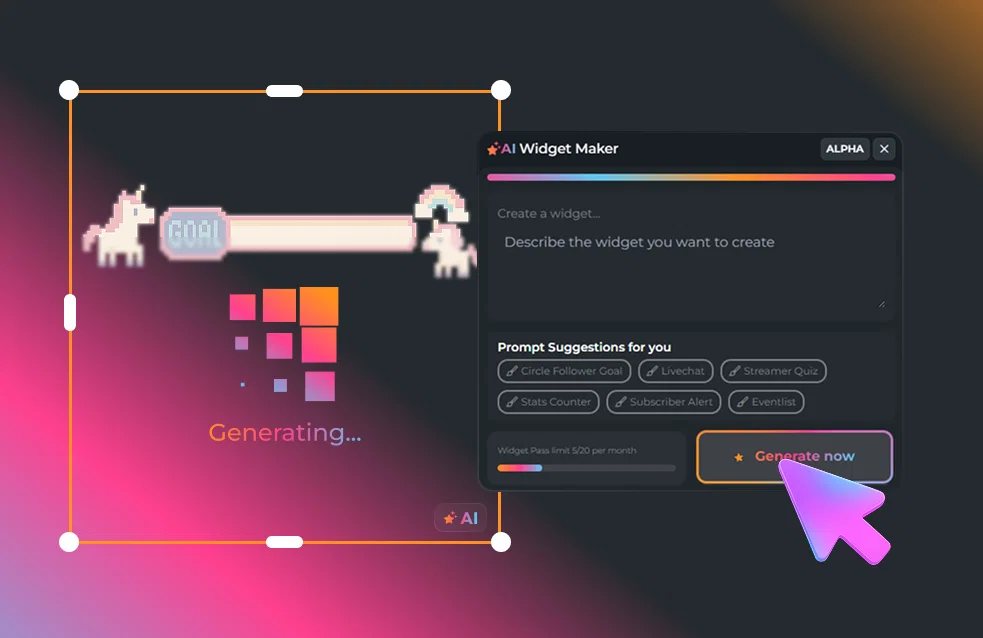Click the 'Generating...' text
Viewport: 983px width, 638px height.
(x=285, y=432)
